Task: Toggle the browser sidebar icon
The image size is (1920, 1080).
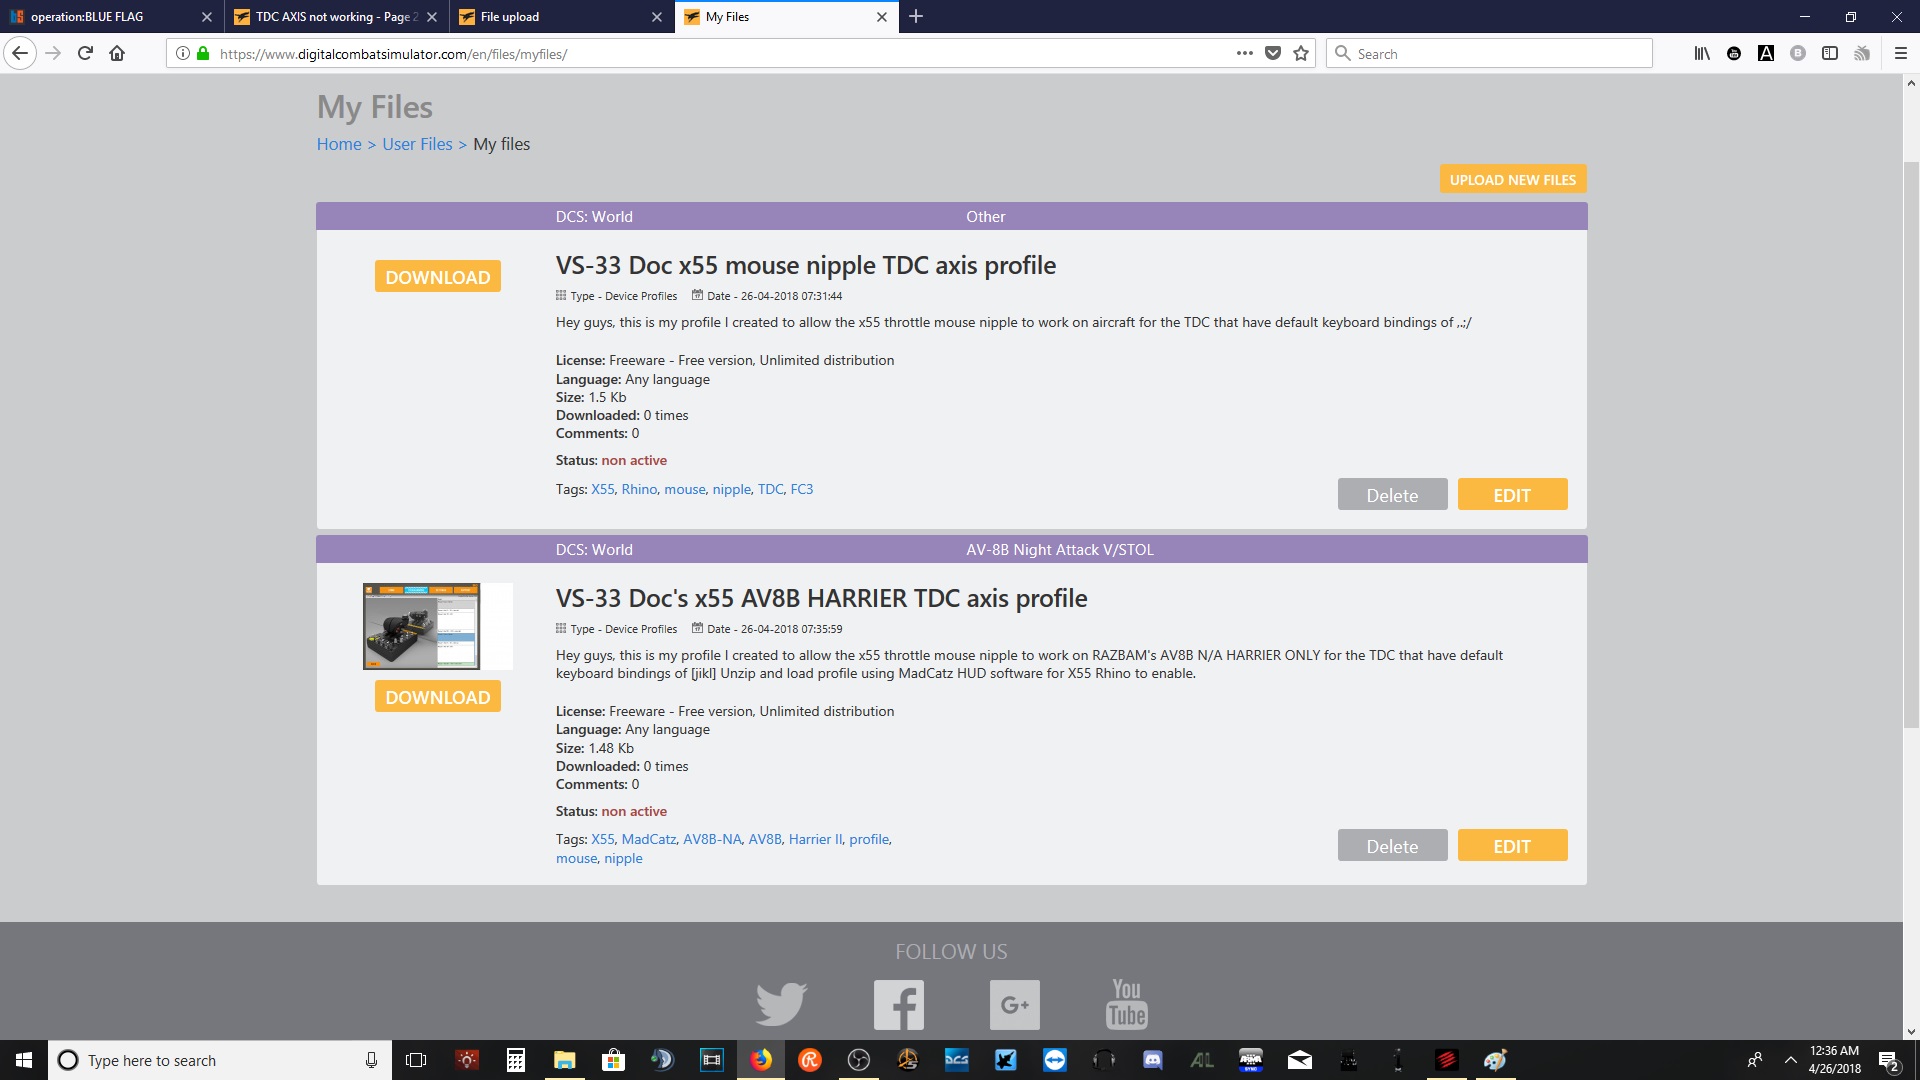Action: pyautogui.click(x=1830, y=54)
